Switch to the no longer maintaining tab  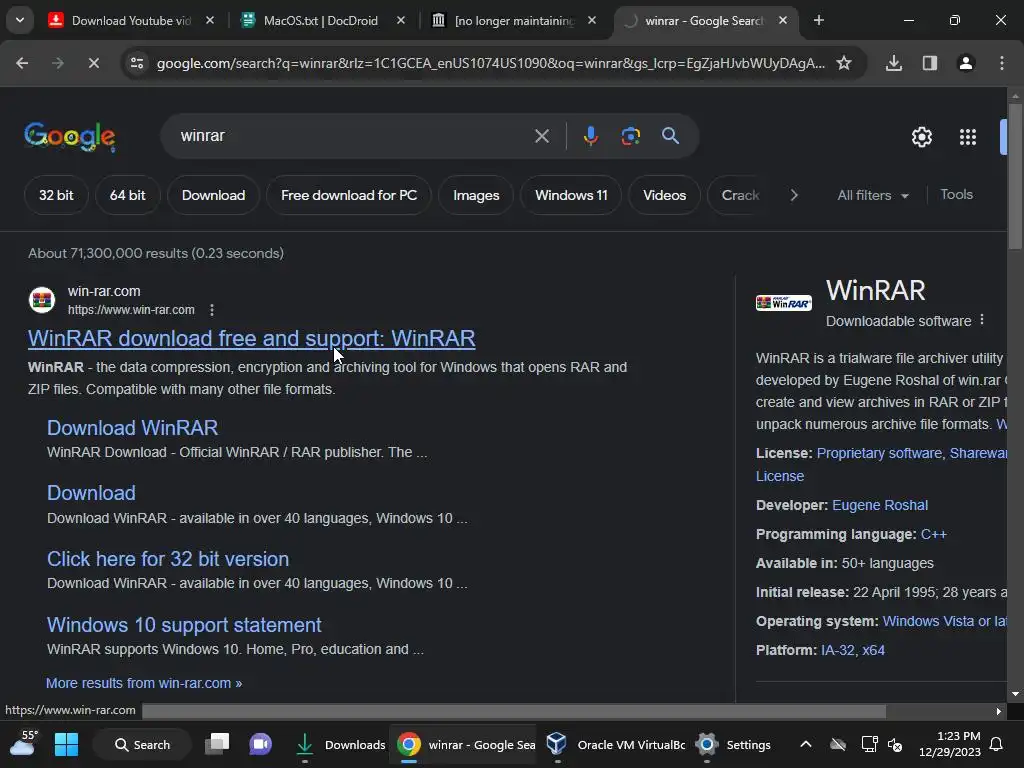click(x=514, y=21)
